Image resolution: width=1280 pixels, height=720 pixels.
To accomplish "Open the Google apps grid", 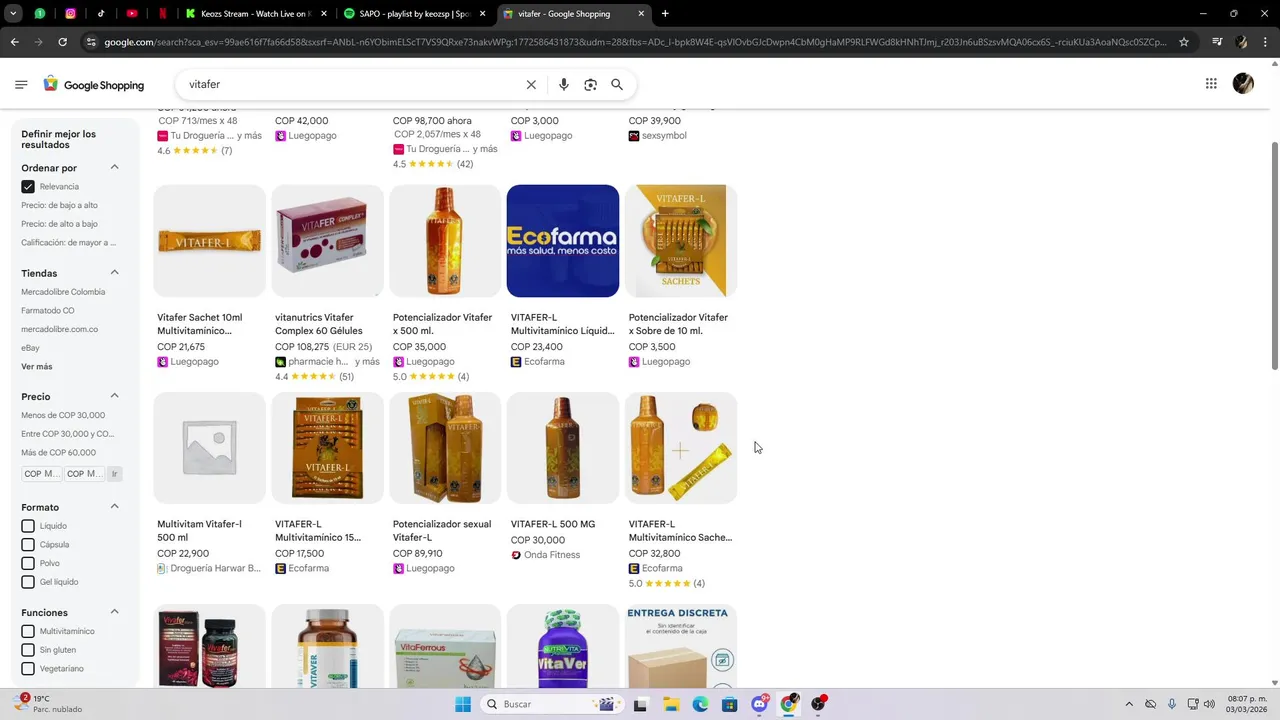I will point(1211,84).
